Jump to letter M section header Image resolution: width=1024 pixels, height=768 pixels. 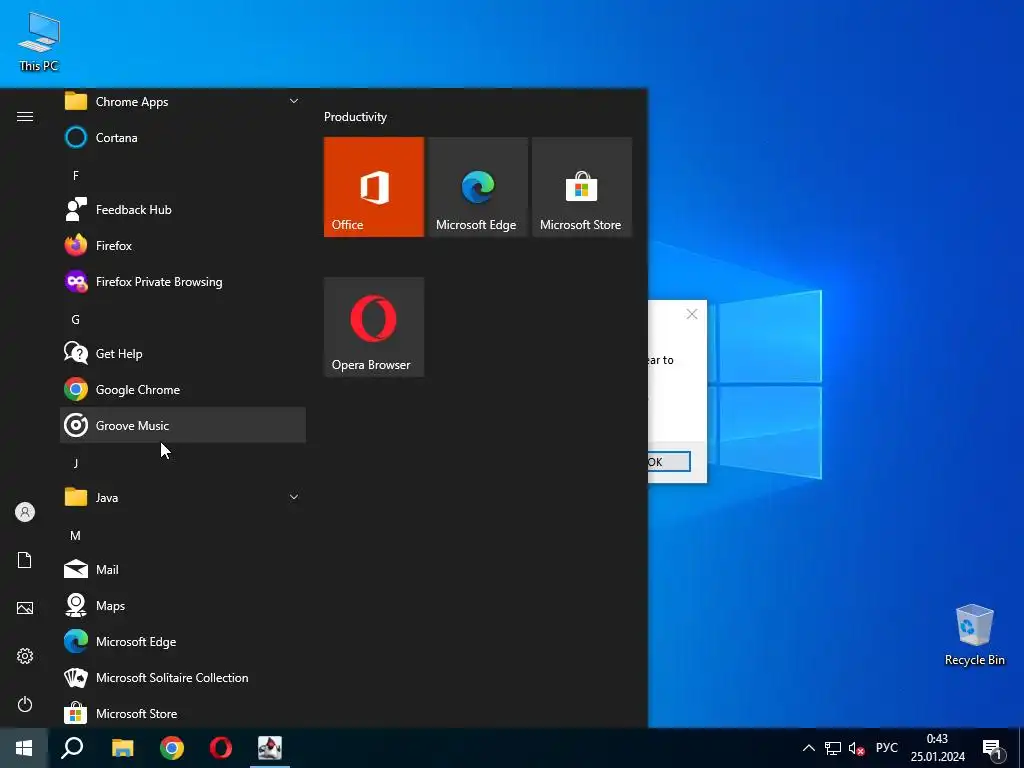click(76, 536)
